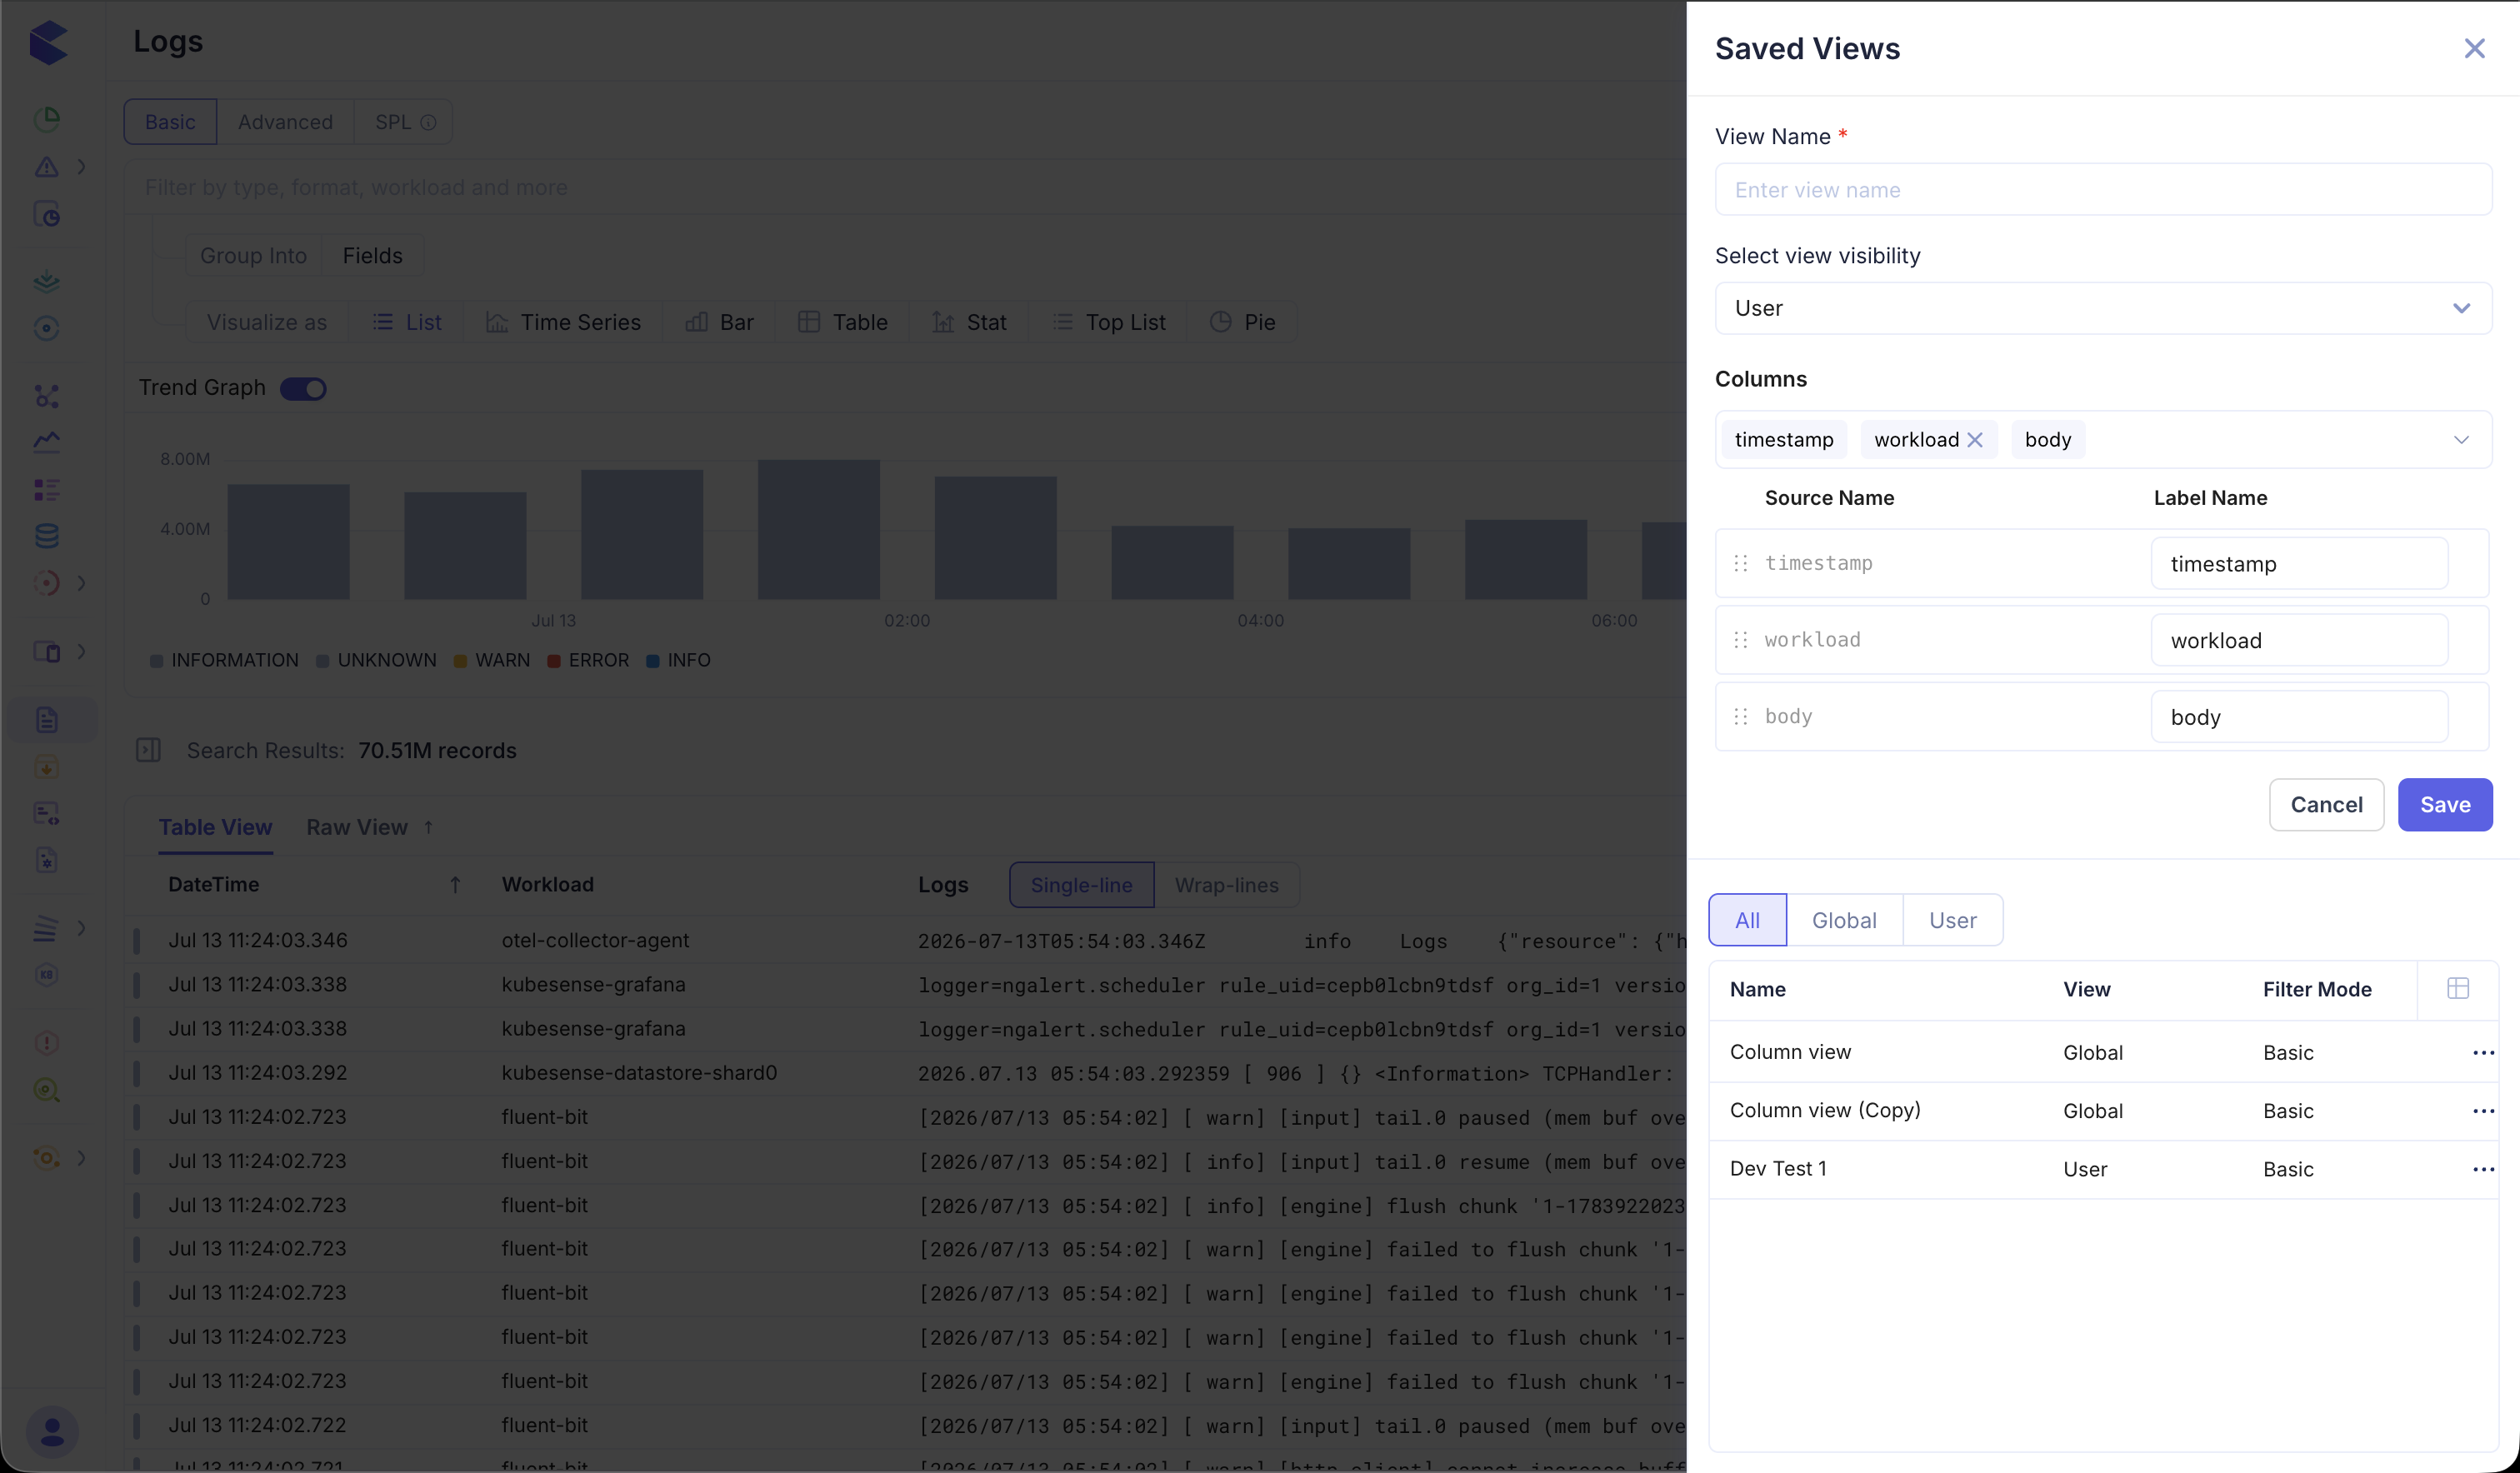Toggle the Trend Graph switch
Image resolution: width=2520 pixels, height=1473 pixels.
(x=303, y=388)
